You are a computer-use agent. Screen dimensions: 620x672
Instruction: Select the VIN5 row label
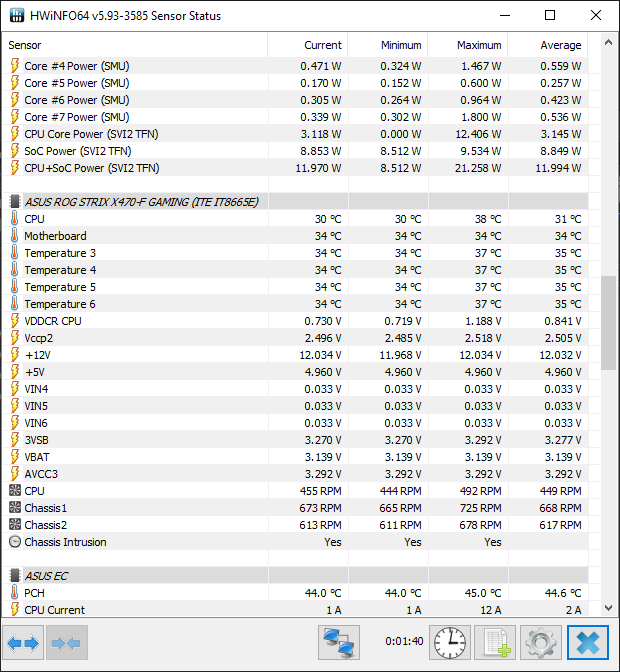click(x=36, y=406)
